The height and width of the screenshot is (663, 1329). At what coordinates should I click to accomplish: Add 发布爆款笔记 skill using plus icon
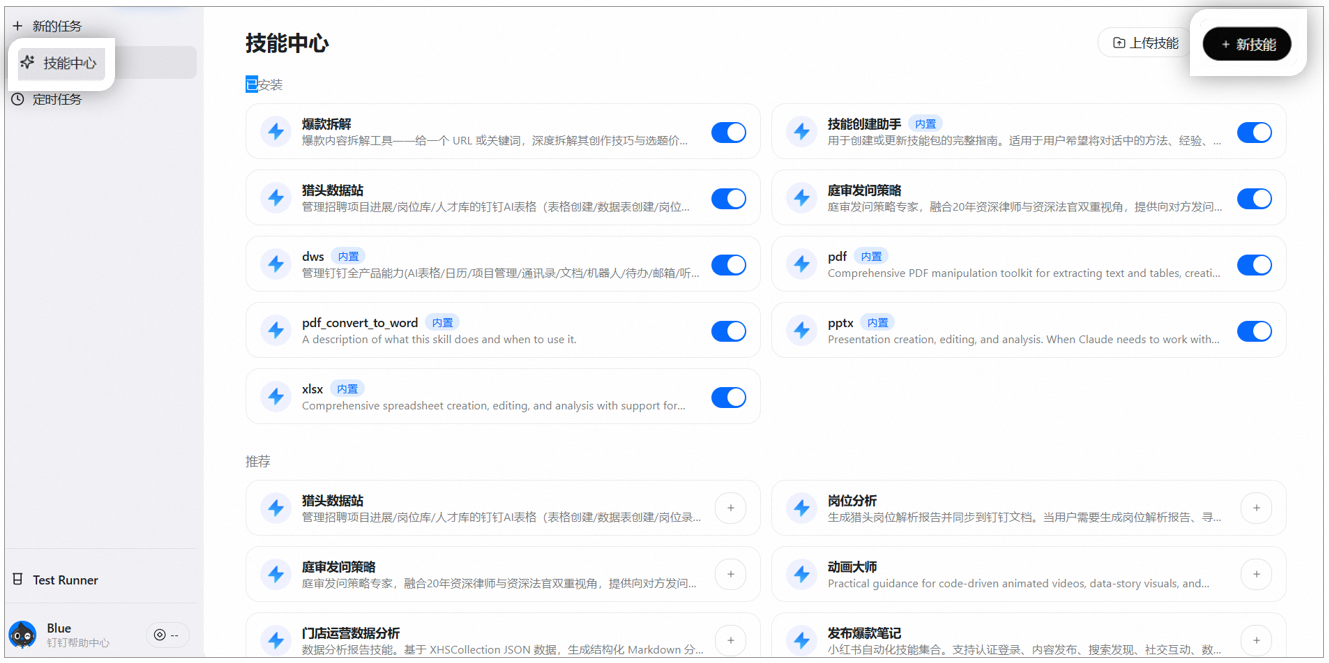pyautogui.click(x=1256, y=640)
